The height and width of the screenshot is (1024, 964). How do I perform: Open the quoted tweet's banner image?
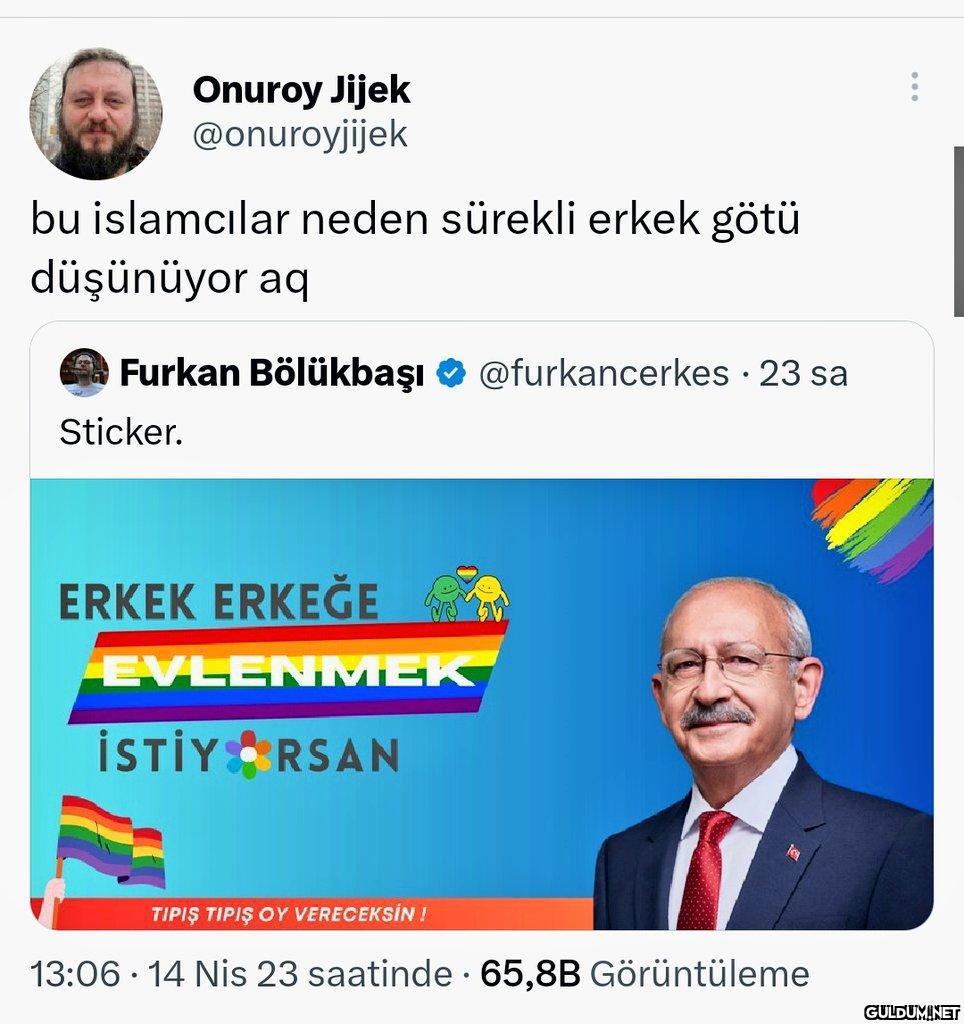[x=481, y=704]
